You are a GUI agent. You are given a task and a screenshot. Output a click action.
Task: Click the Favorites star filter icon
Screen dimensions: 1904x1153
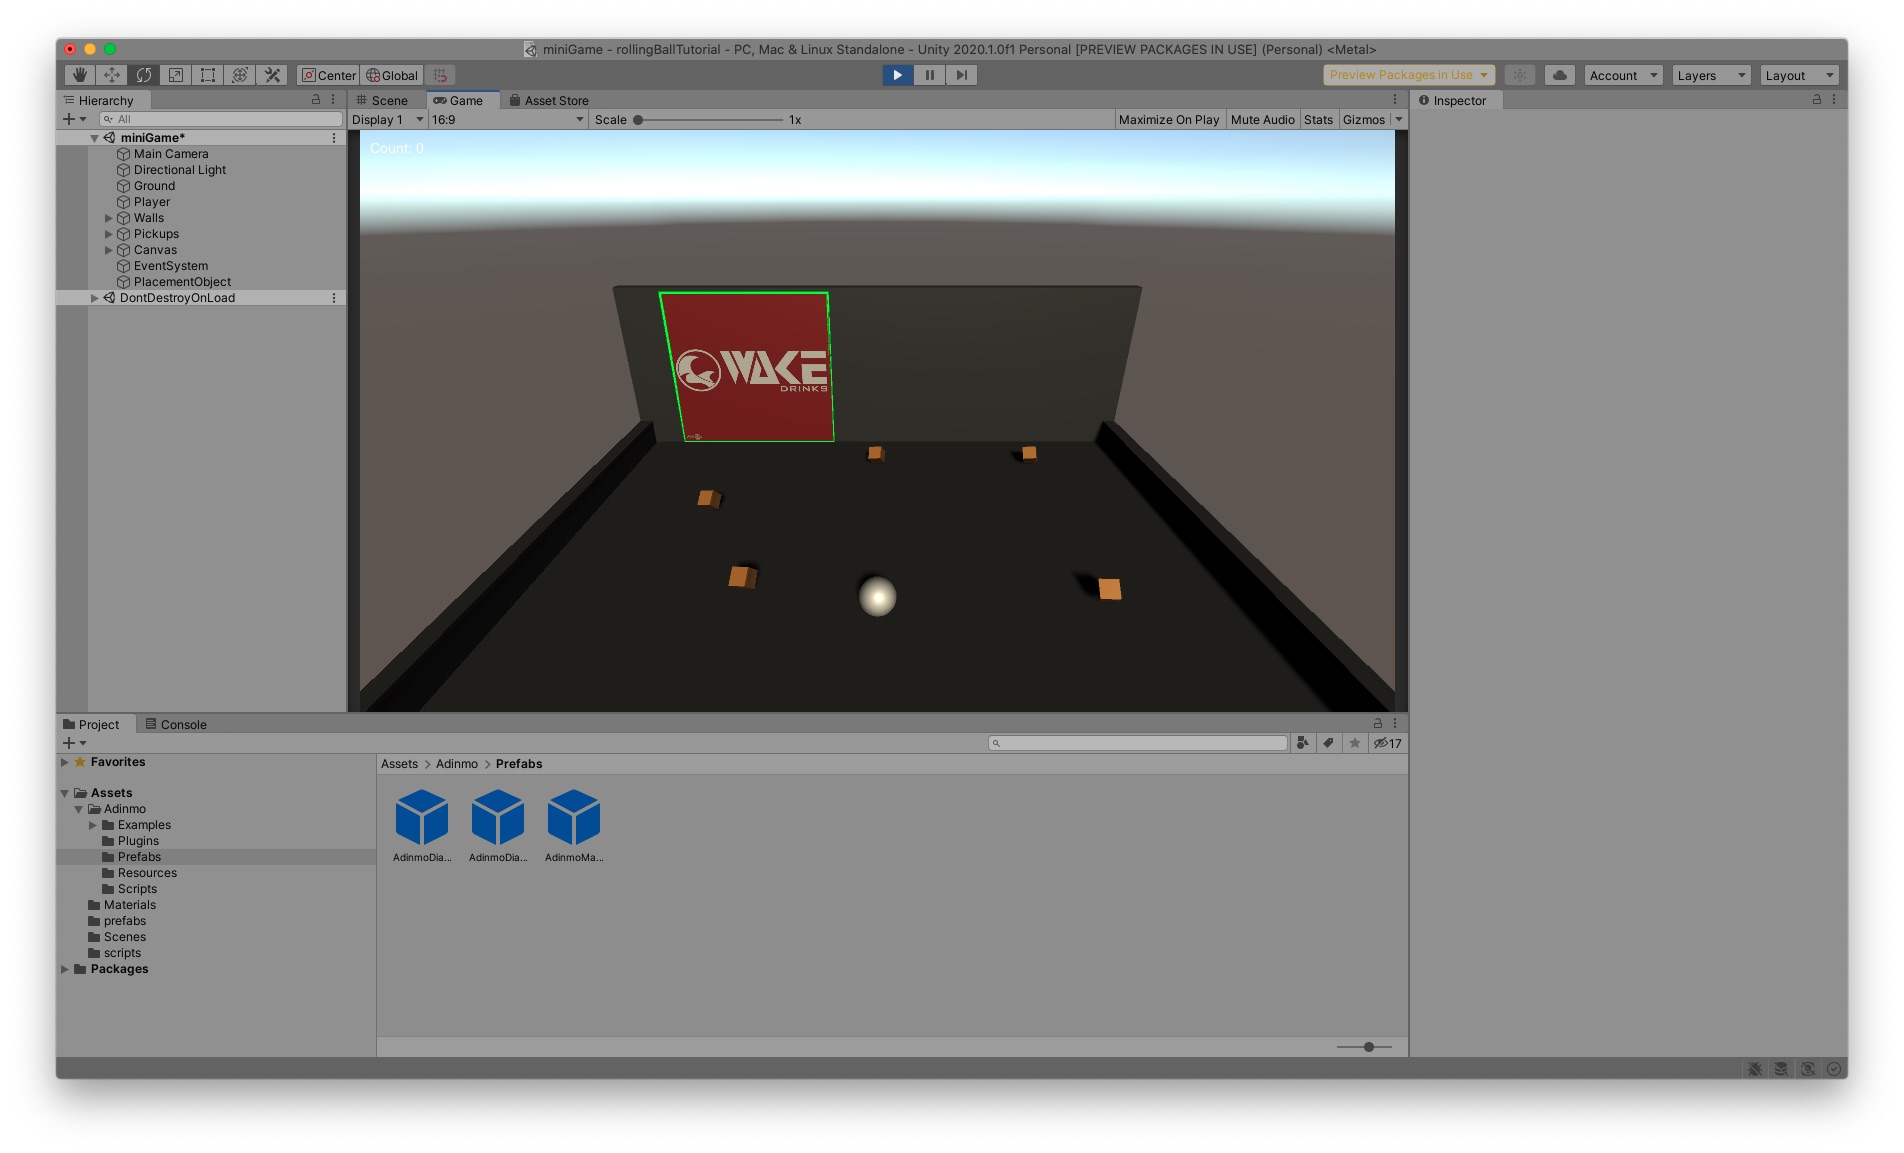(x=1355, y=743)
